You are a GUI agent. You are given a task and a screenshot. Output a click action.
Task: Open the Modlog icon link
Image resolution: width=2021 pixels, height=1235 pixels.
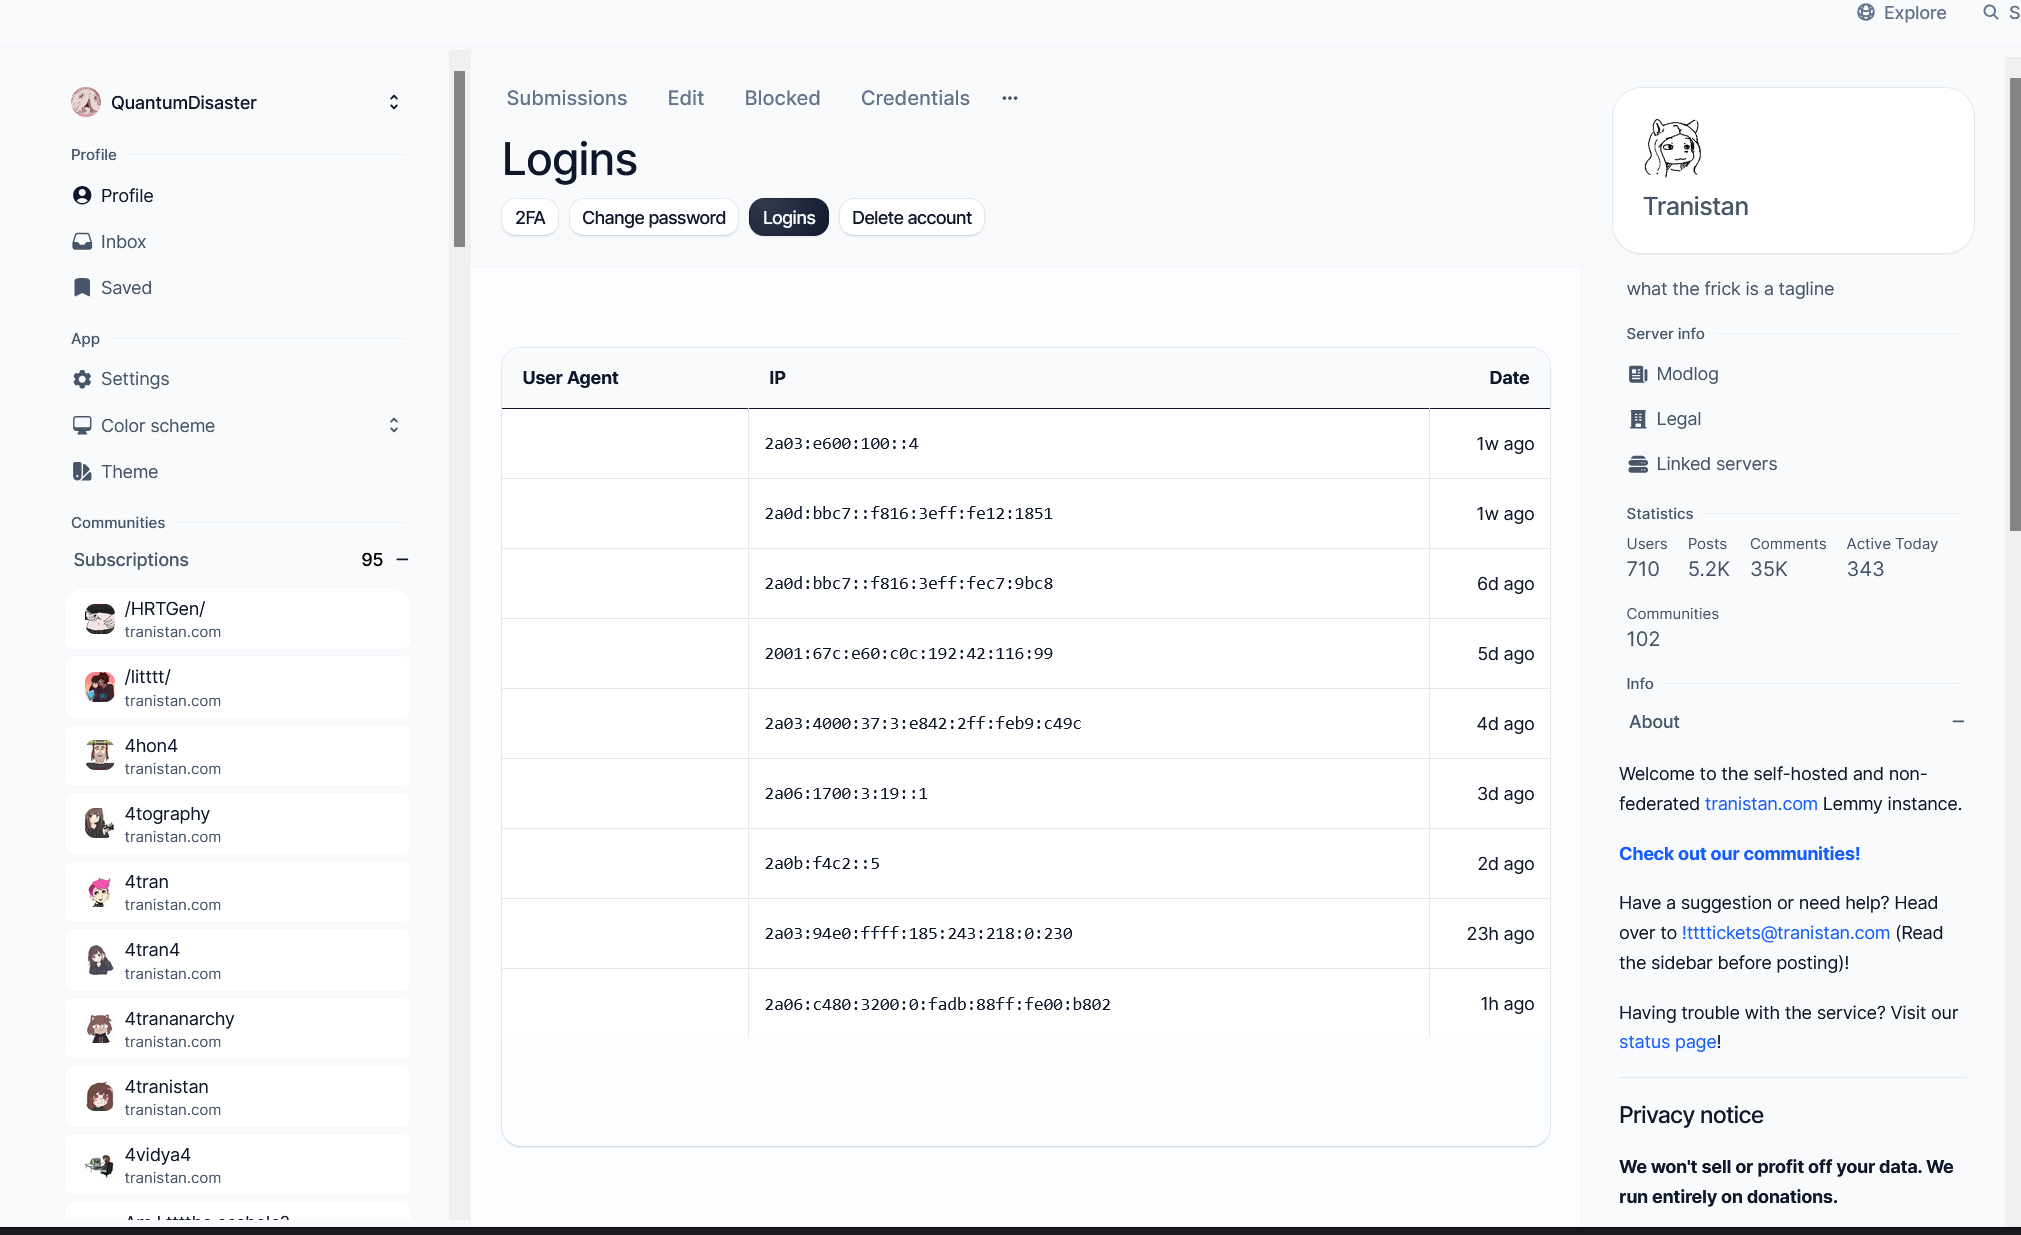1638,374
